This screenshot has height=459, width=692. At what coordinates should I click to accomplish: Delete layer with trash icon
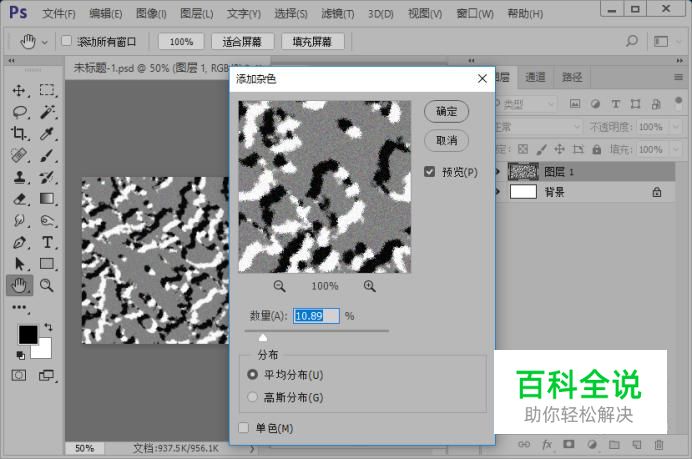click(659, 445)
